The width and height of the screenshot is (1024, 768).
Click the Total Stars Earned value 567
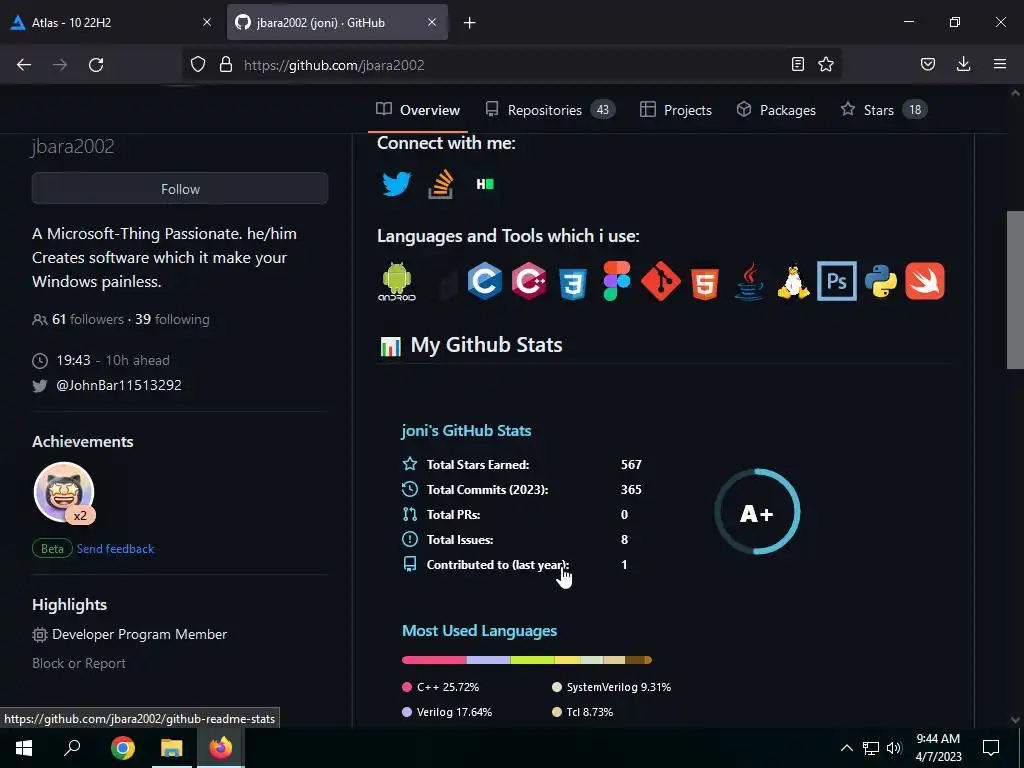[x=631, y=464]
